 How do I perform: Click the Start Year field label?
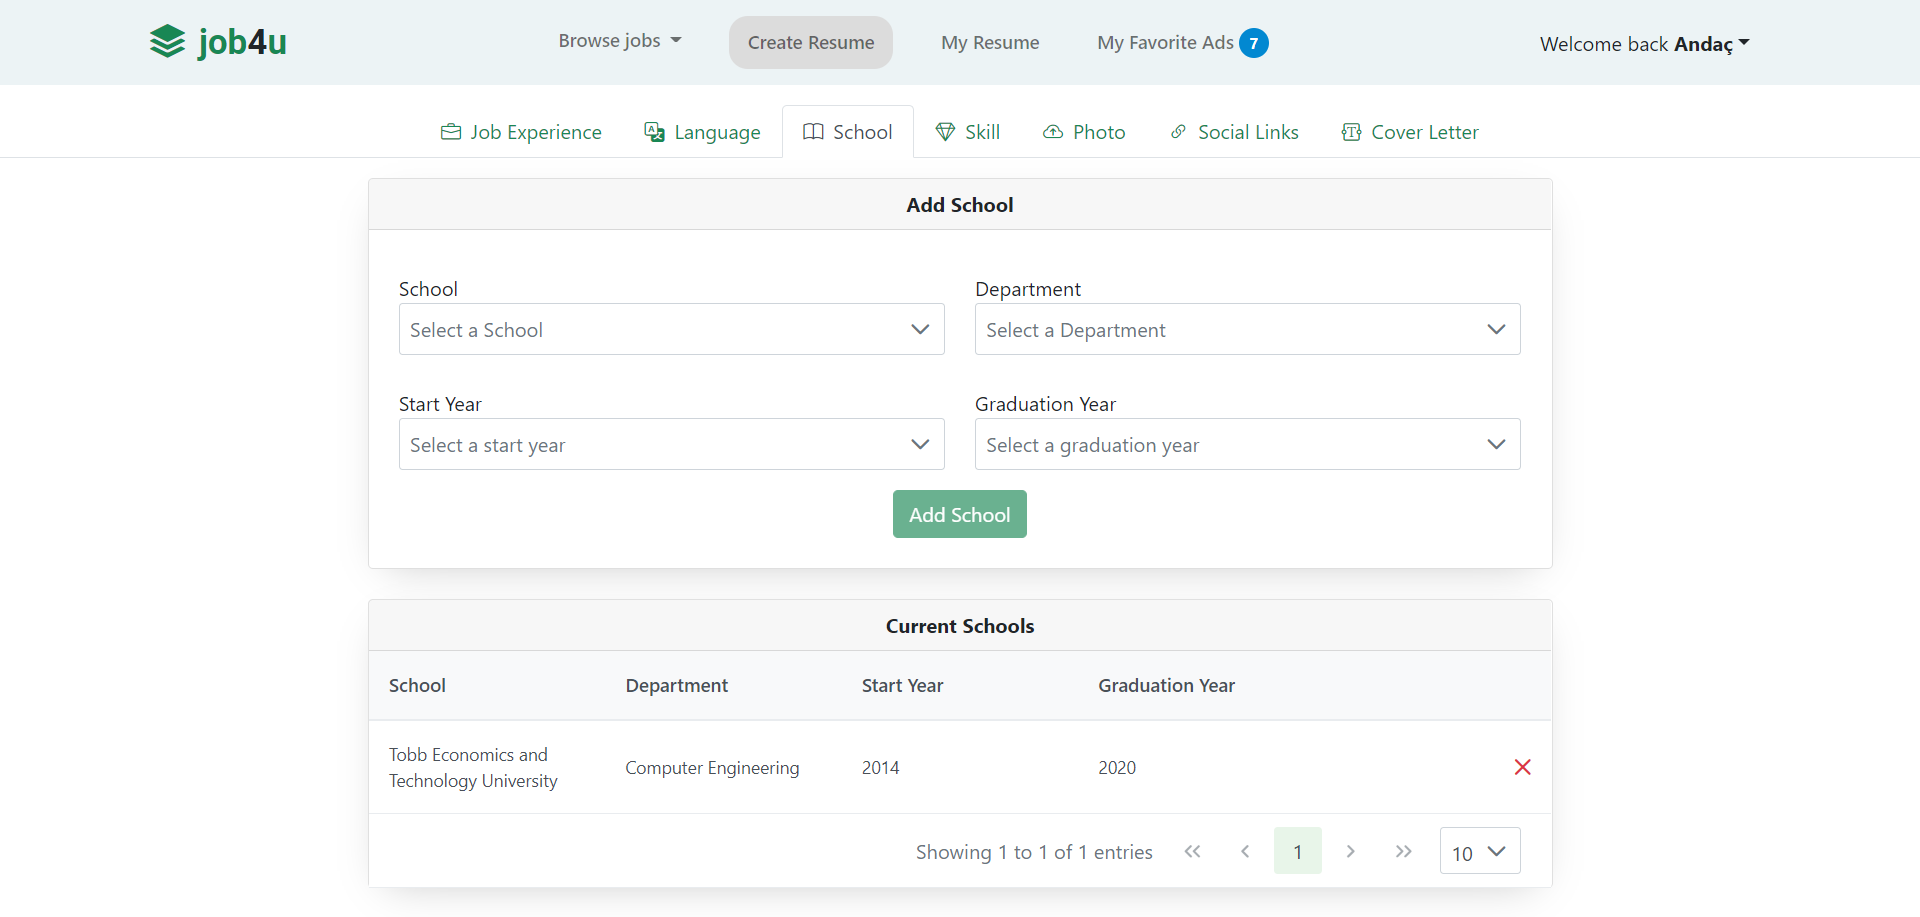(x=440, y=404)
